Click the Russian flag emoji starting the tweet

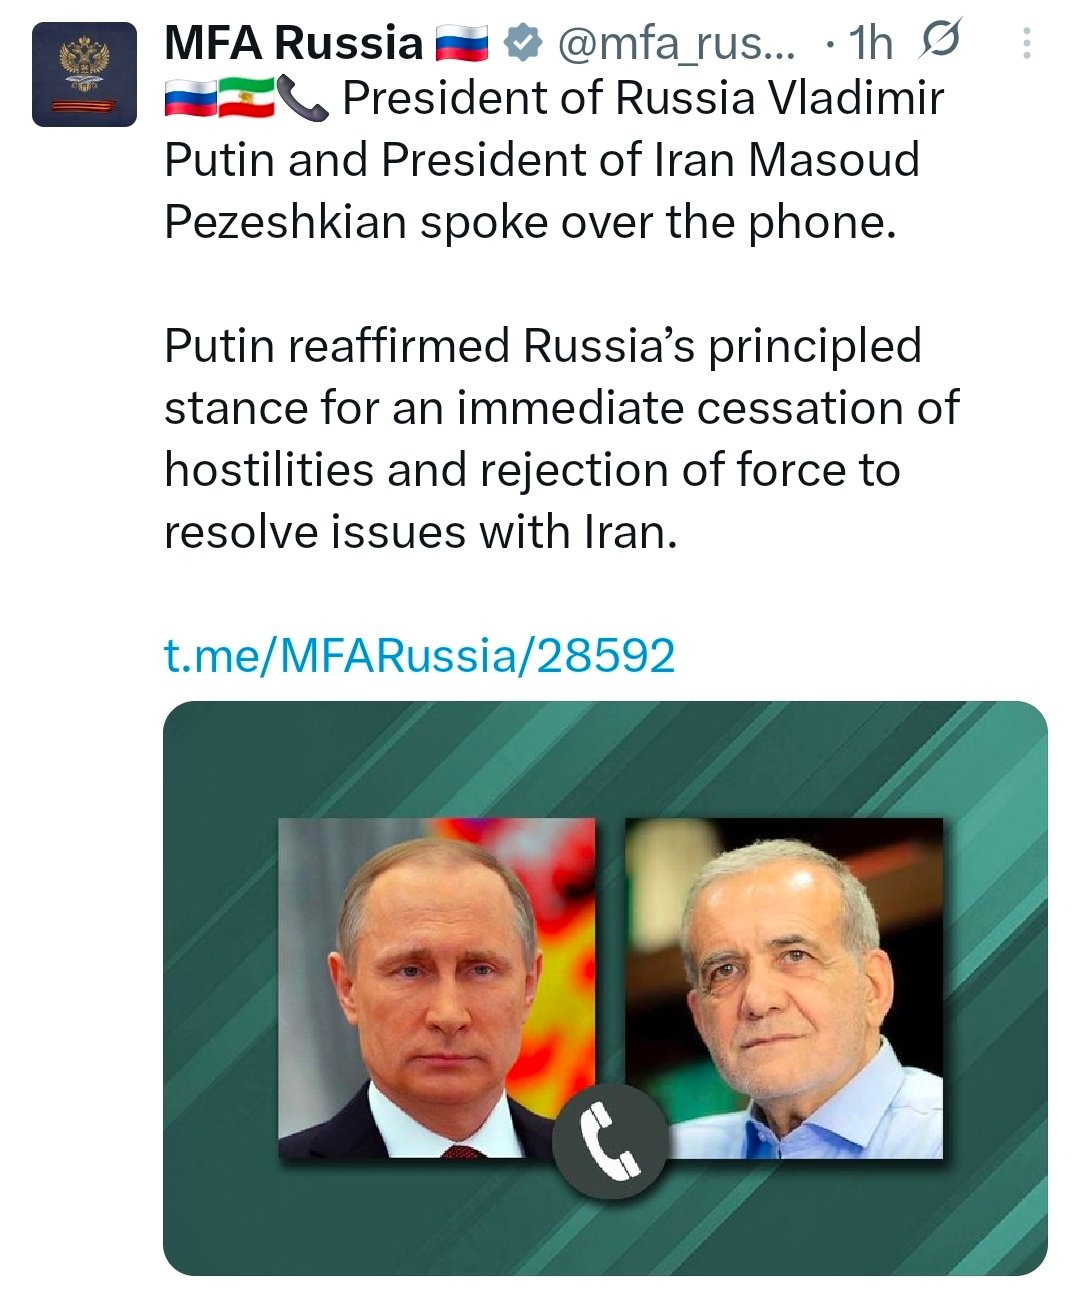190,99
